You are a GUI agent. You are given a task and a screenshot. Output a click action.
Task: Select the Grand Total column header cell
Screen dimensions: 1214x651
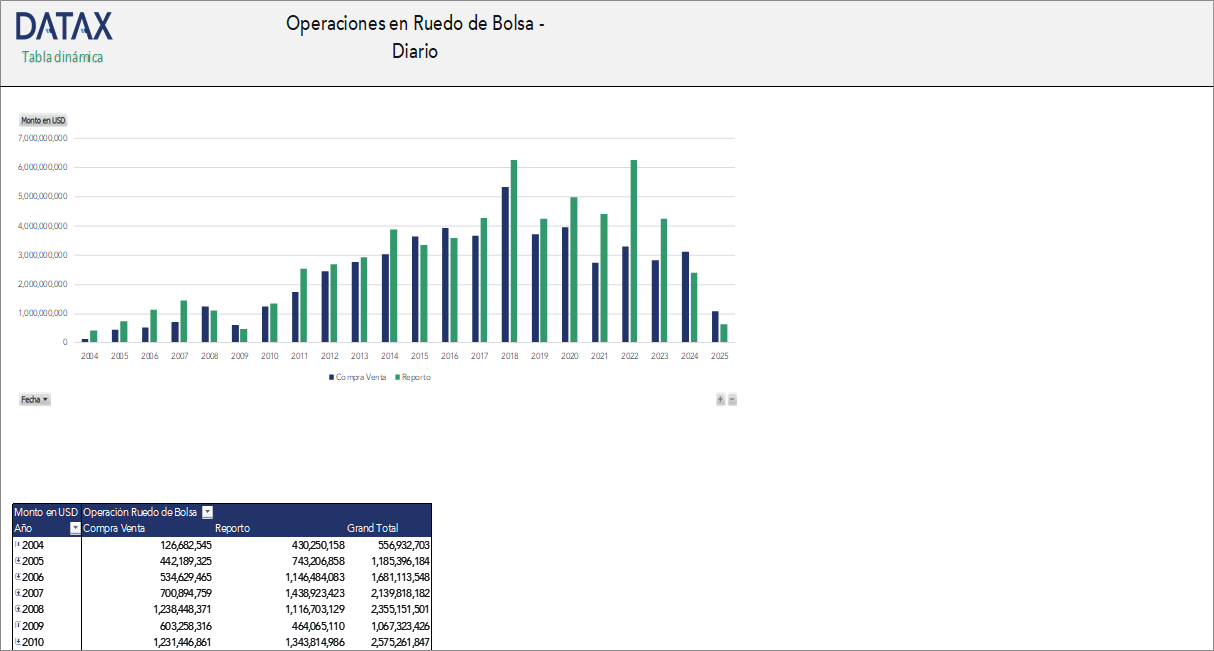click(372, 528)
